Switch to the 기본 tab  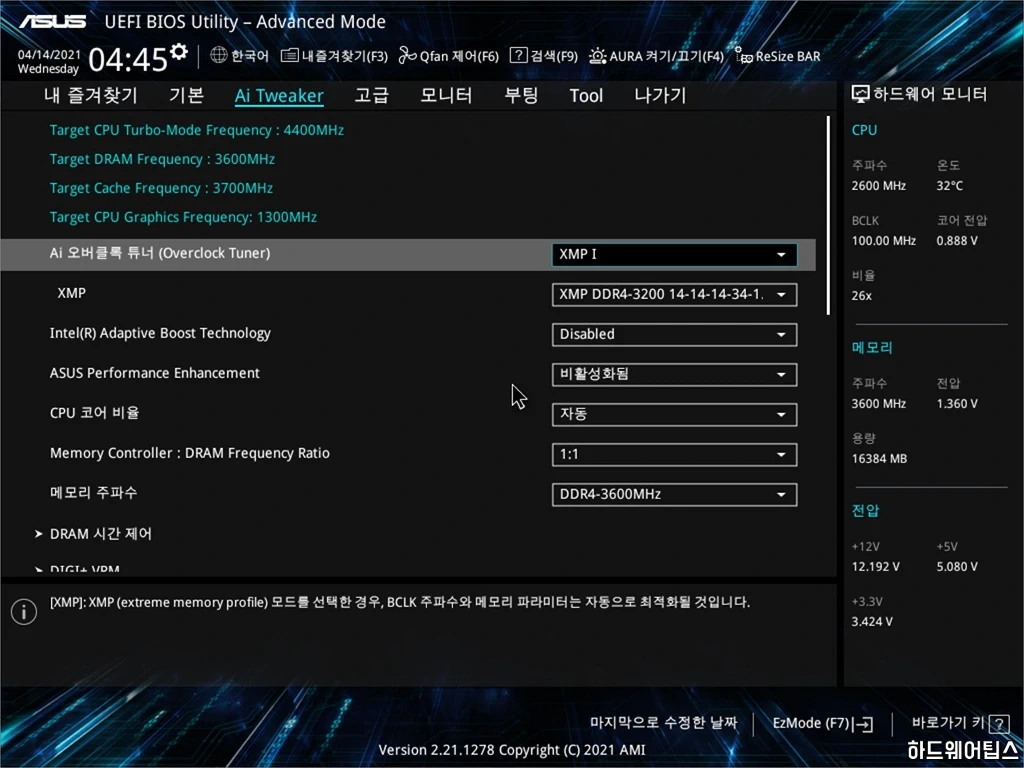click(186, 96)
